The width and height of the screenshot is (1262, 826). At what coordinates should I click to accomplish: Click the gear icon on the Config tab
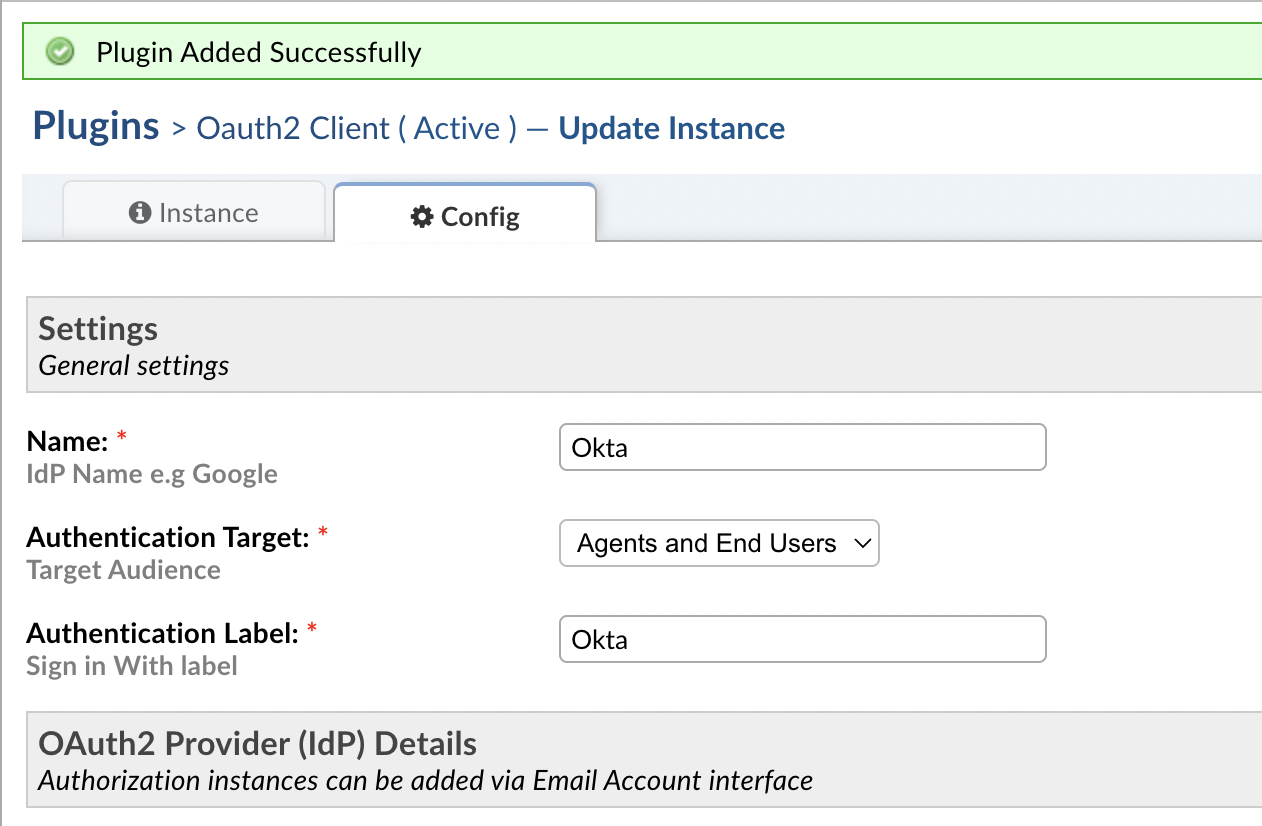[421, 216]
